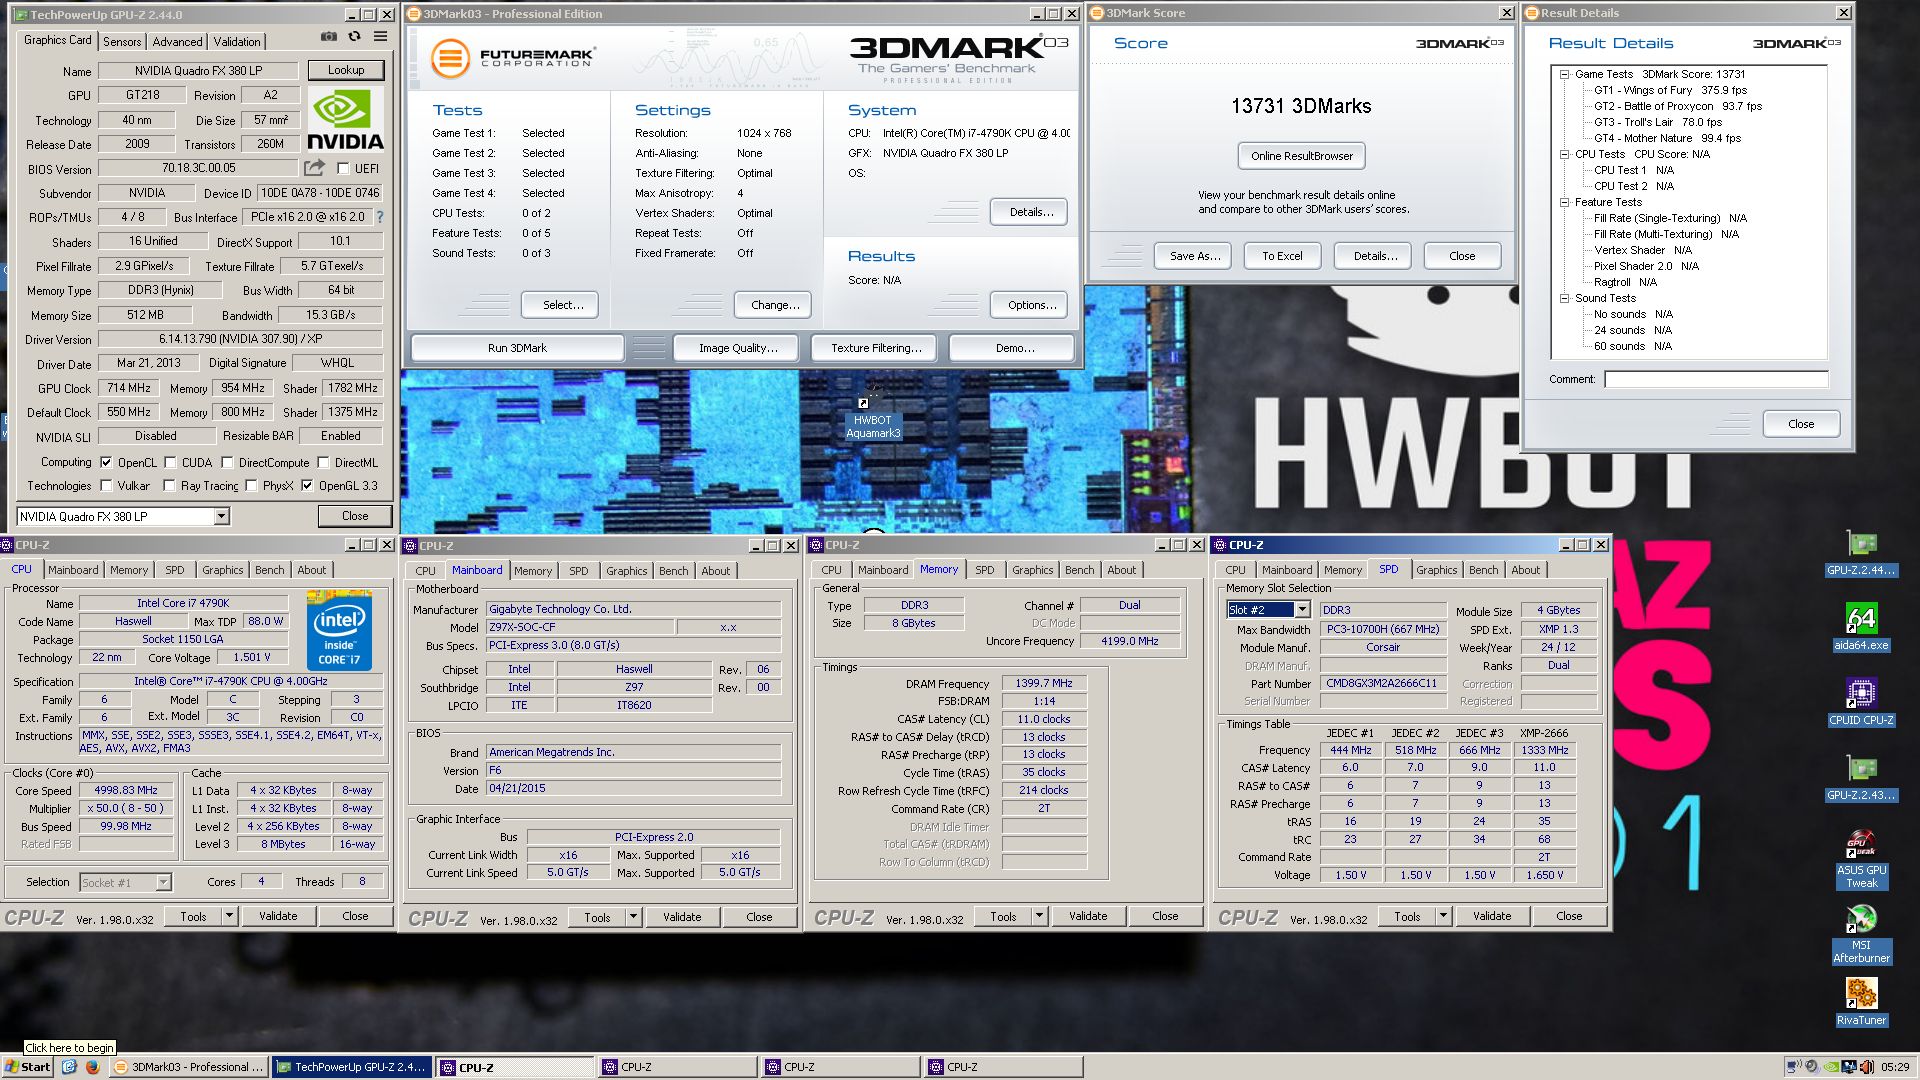Open GPU-Z.2.43 desktop icon
Image resolution: width=1920 pixels, height=1080 pixels.
(1861, 778)
